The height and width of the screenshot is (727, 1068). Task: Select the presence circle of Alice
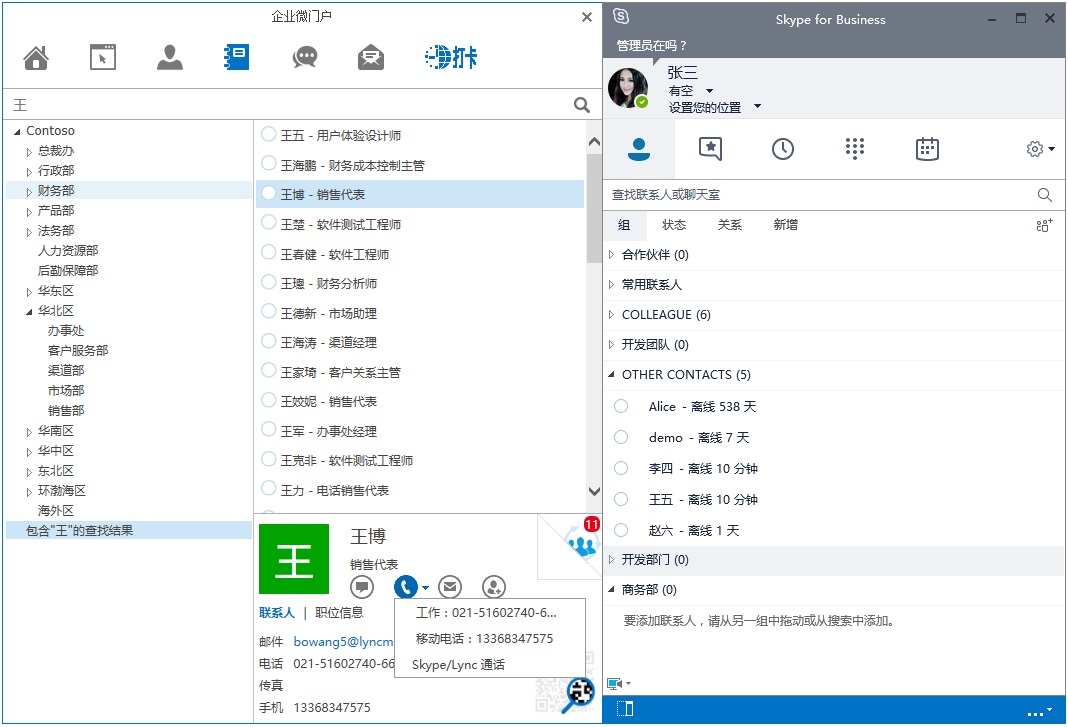(621, 406)
